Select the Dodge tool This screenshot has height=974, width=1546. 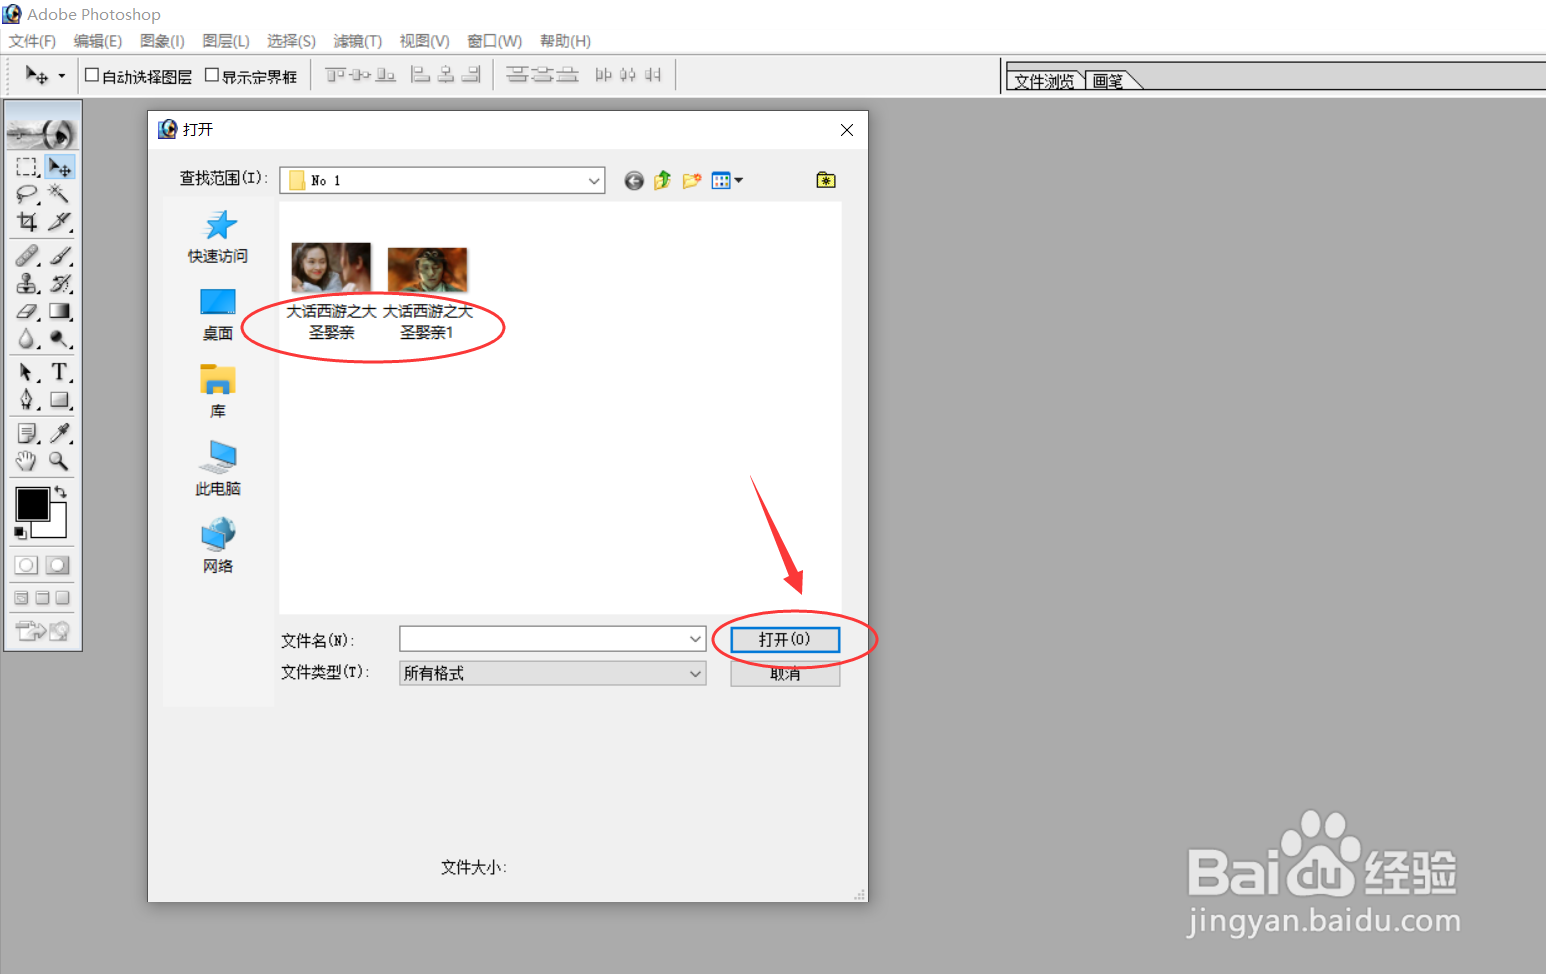(x=60, y=339)
